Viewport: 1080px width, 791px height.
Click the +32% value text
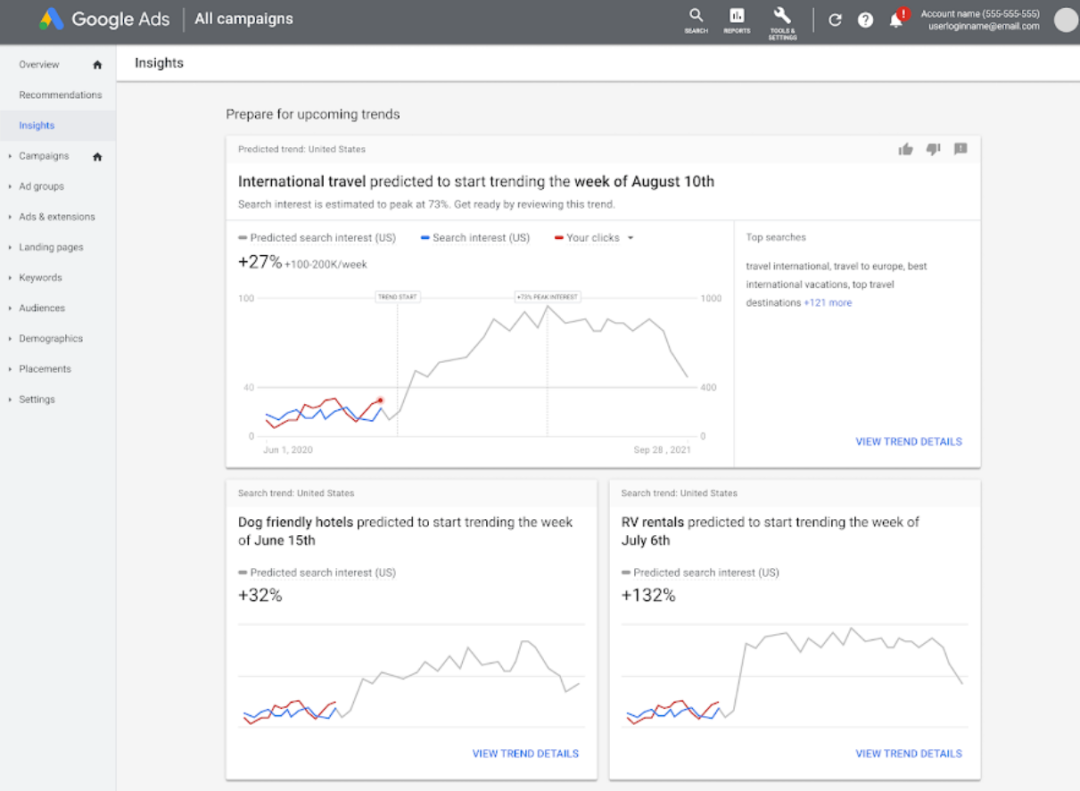point(260,595)
